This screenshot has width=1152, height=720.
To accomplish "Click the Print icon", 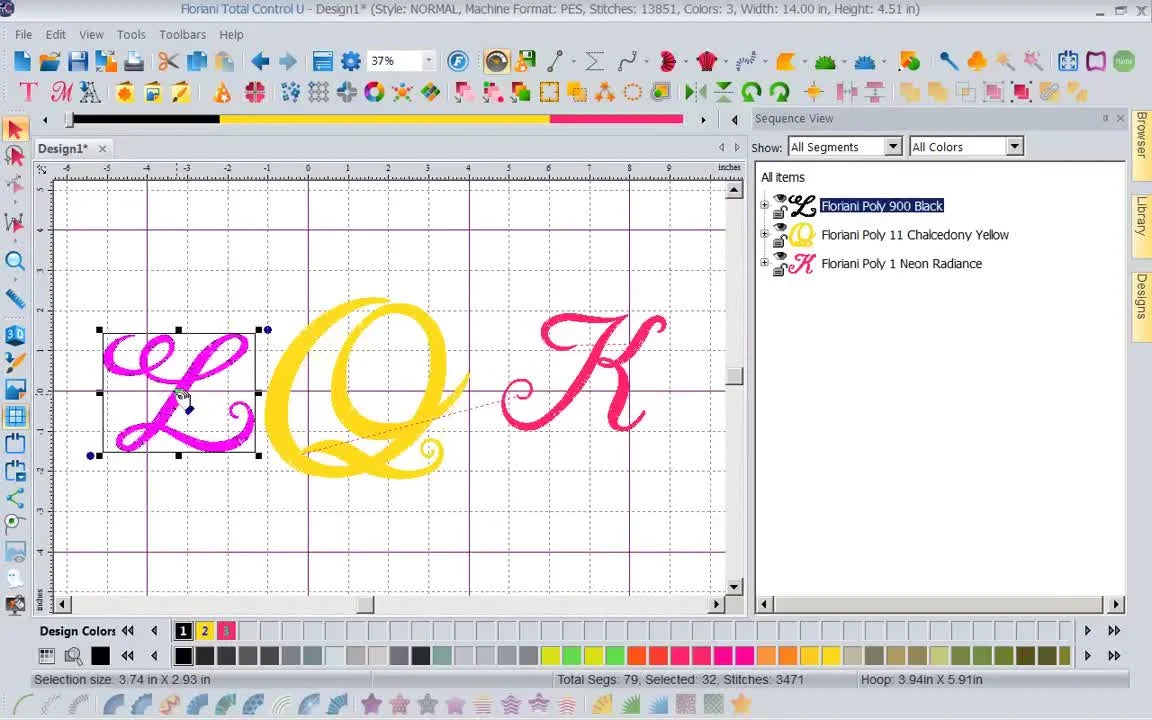I will click(x=133, y=61).
